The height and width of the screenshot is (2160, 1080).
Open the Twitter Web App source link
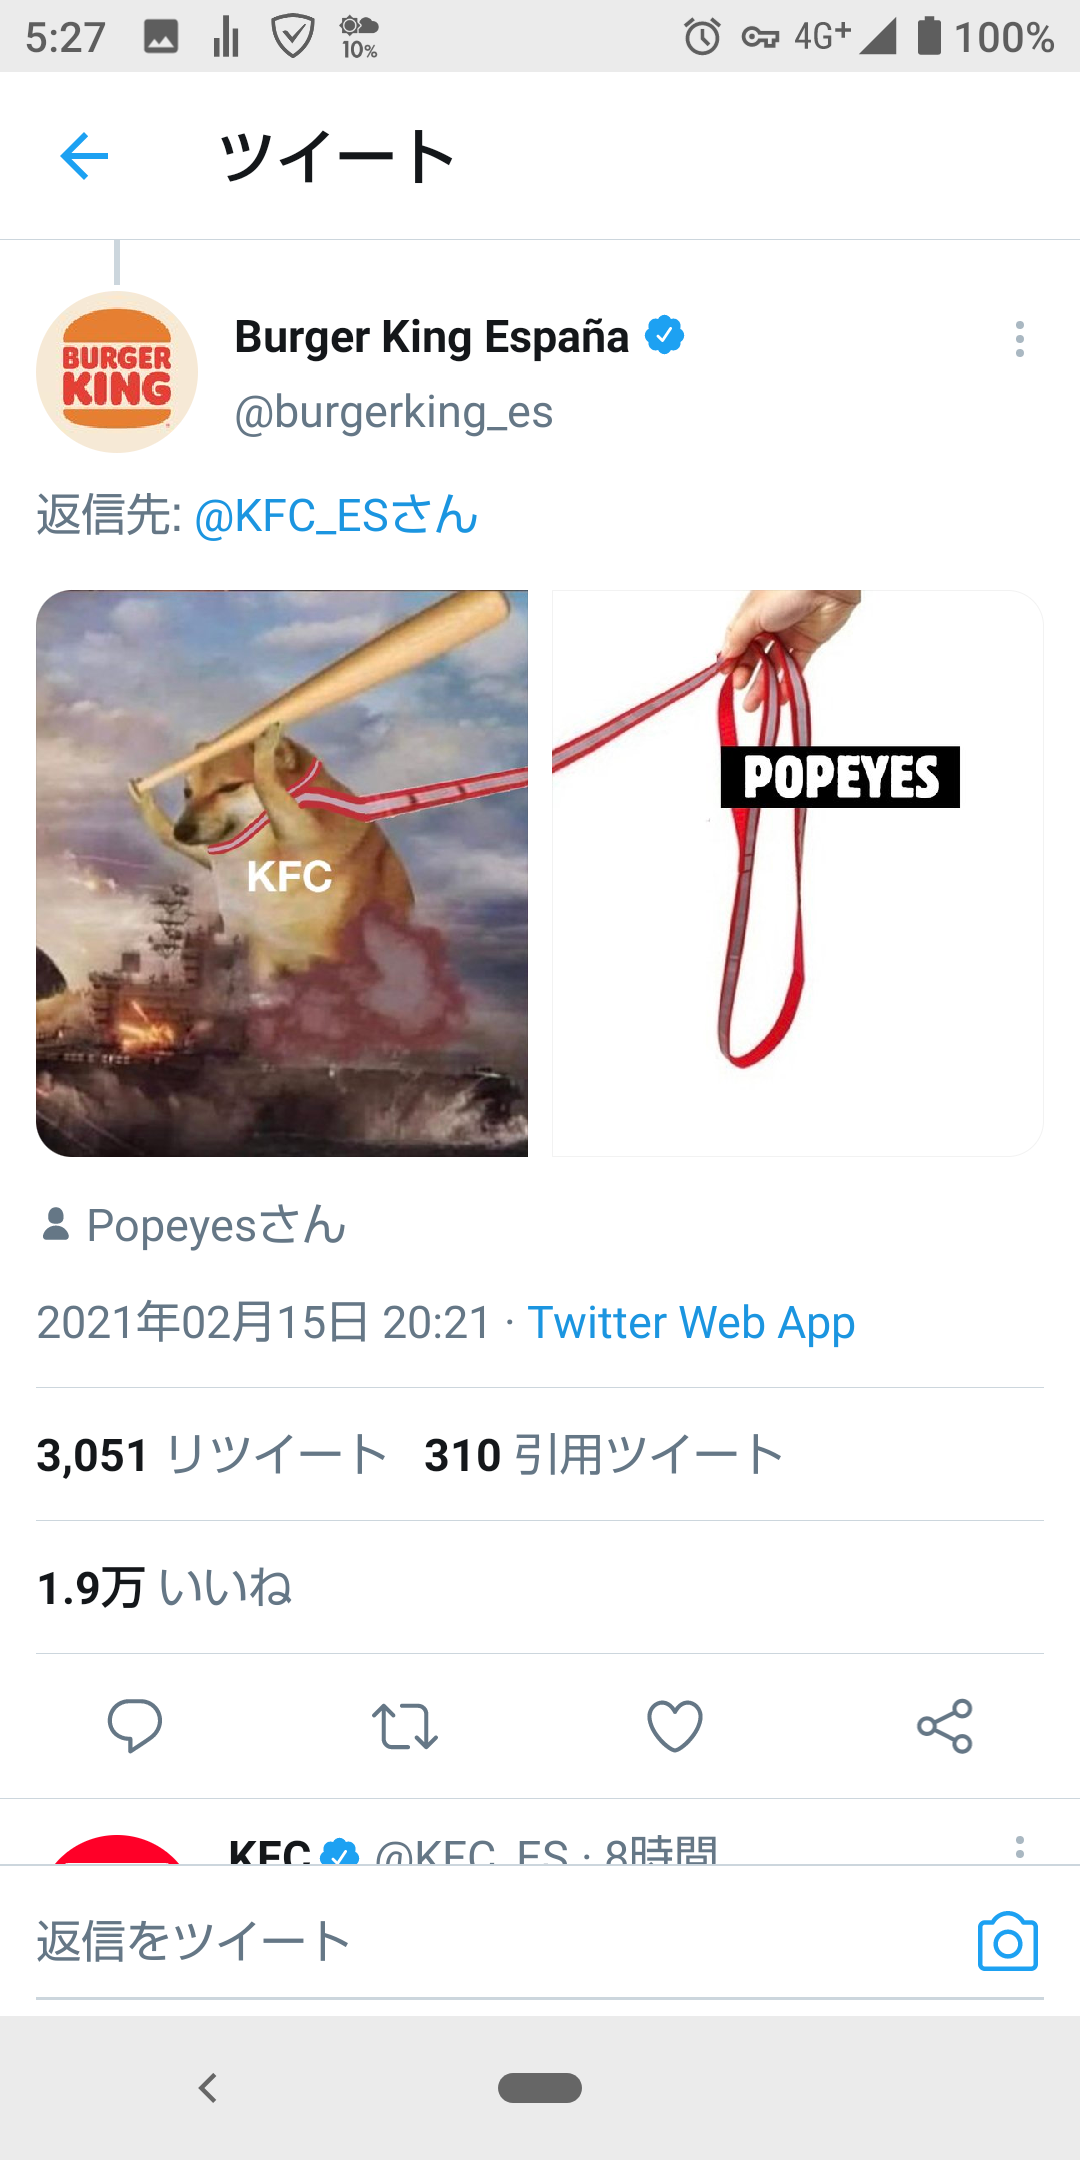click(x=691, y=1322)
